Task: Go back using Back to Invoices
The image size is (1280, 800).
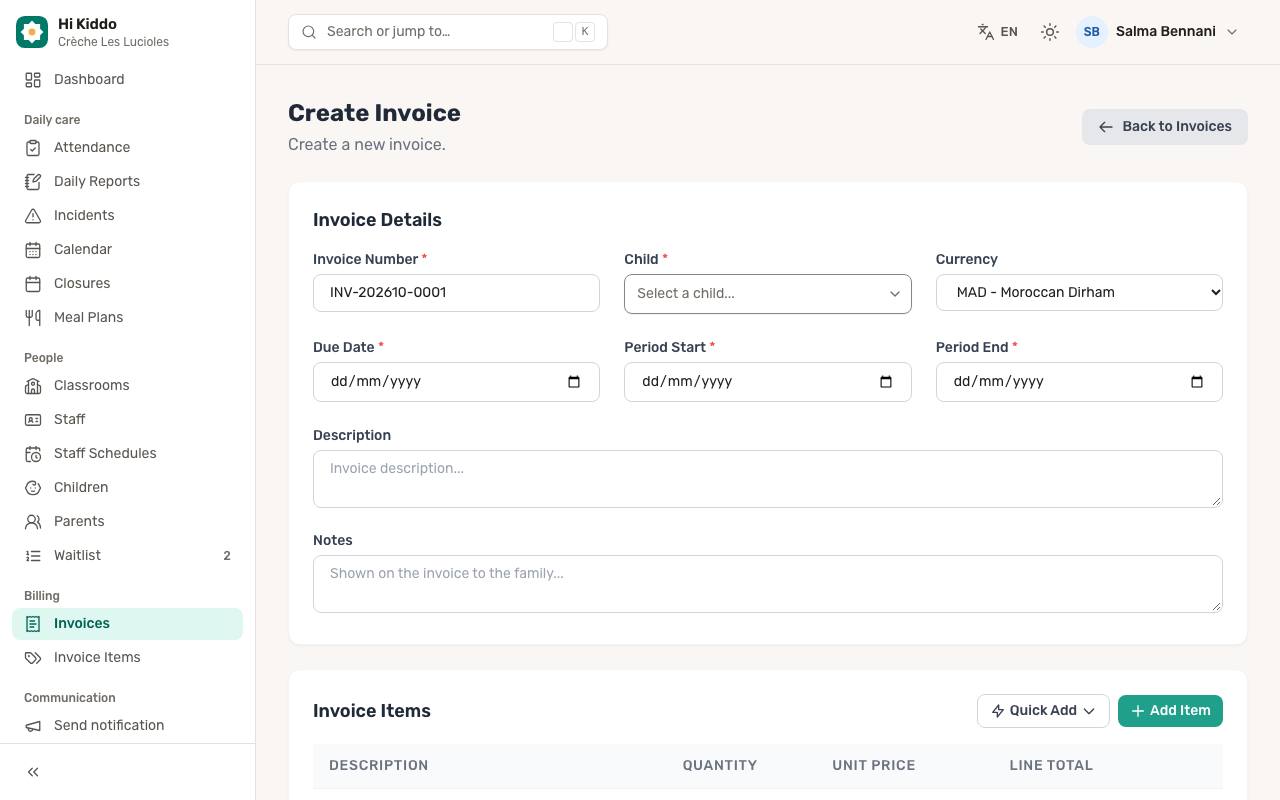Action: (1165, 127)
